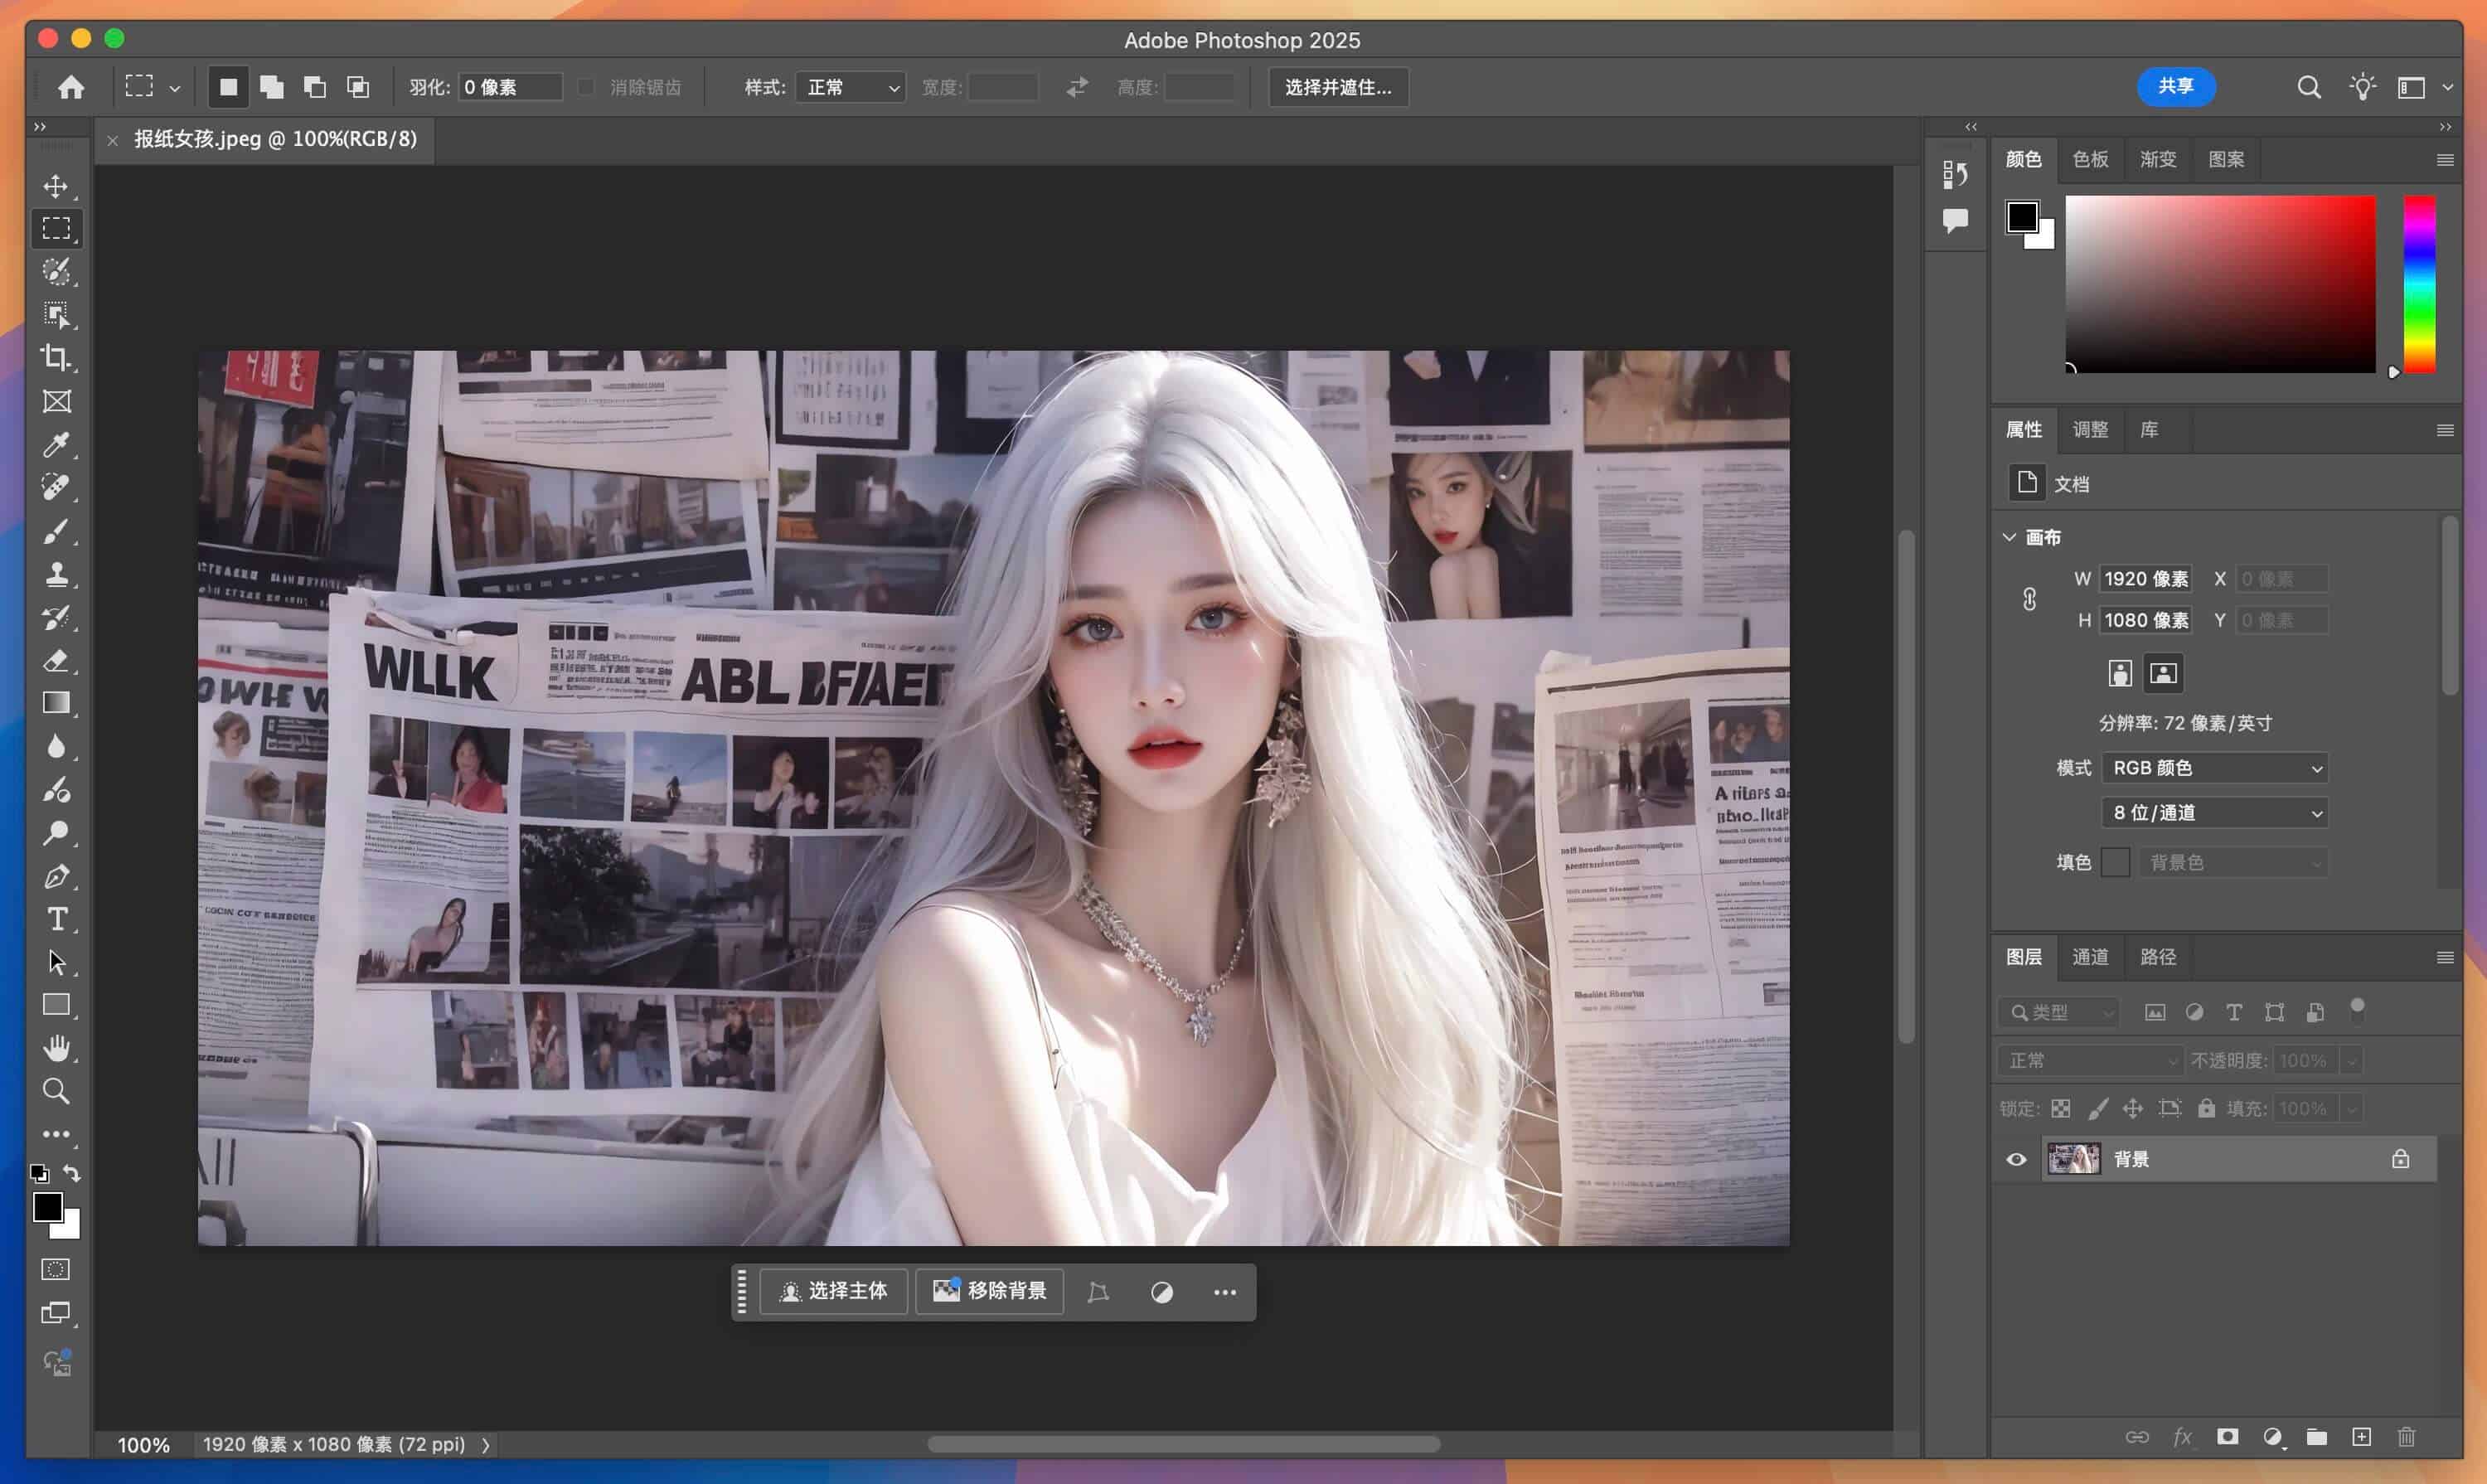
Task: Toggle the width-height link chain in canvas properties
Action: (x=2029, y=599)
